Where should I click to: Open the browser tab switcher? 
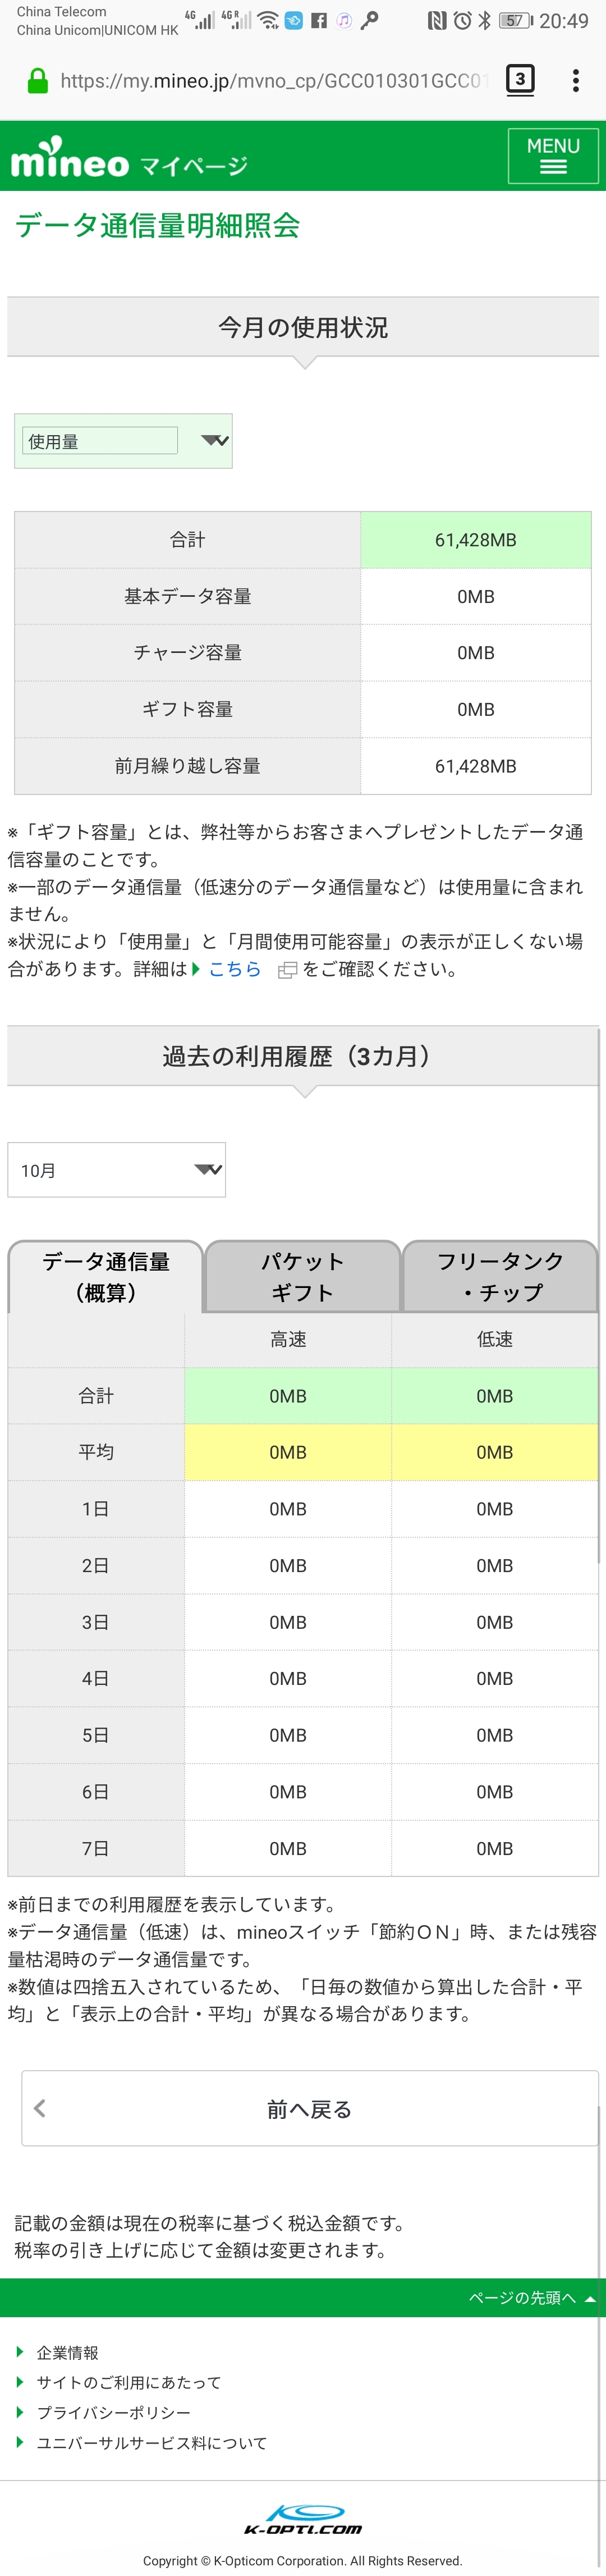(519, 80)
